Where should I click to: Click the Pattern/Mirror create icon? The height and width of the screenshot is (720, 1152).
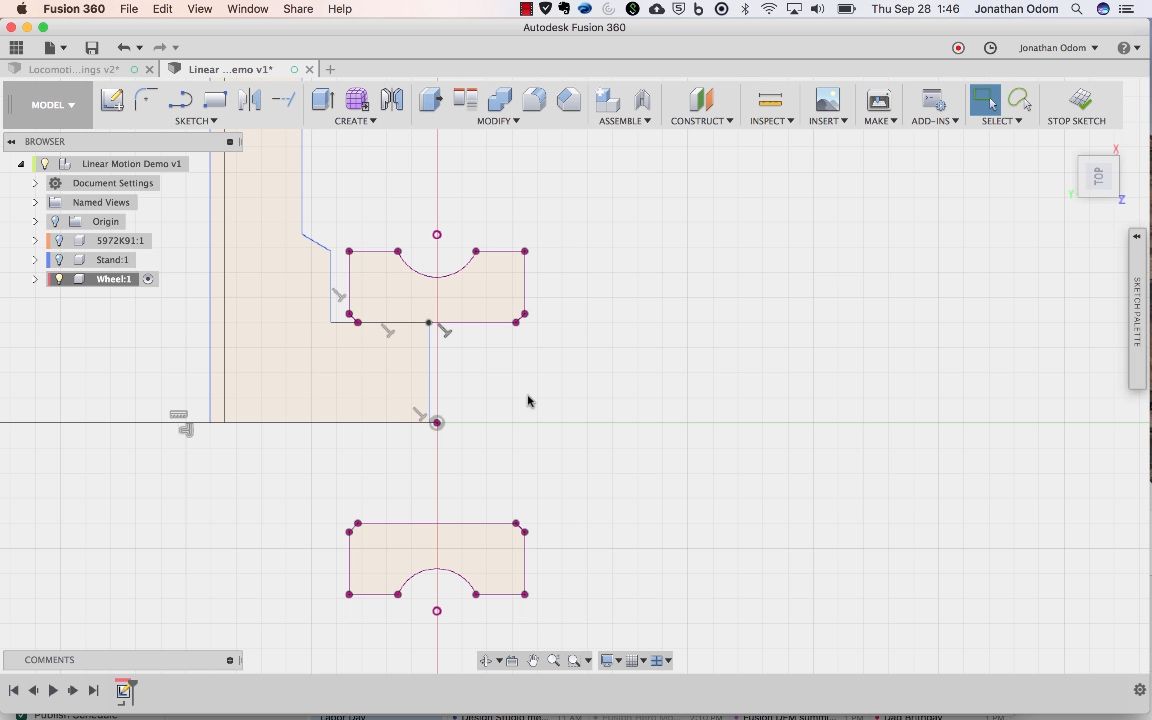(392, 99)
